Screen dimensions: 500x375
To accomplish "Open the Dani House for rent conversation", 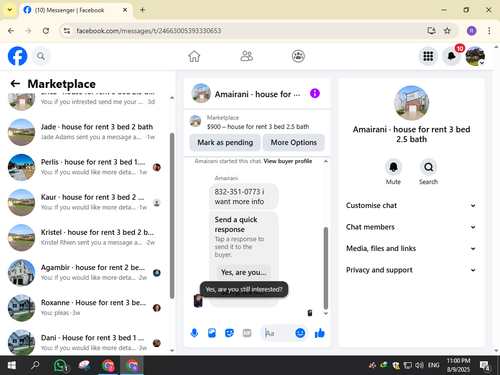I will coord(86,342).
